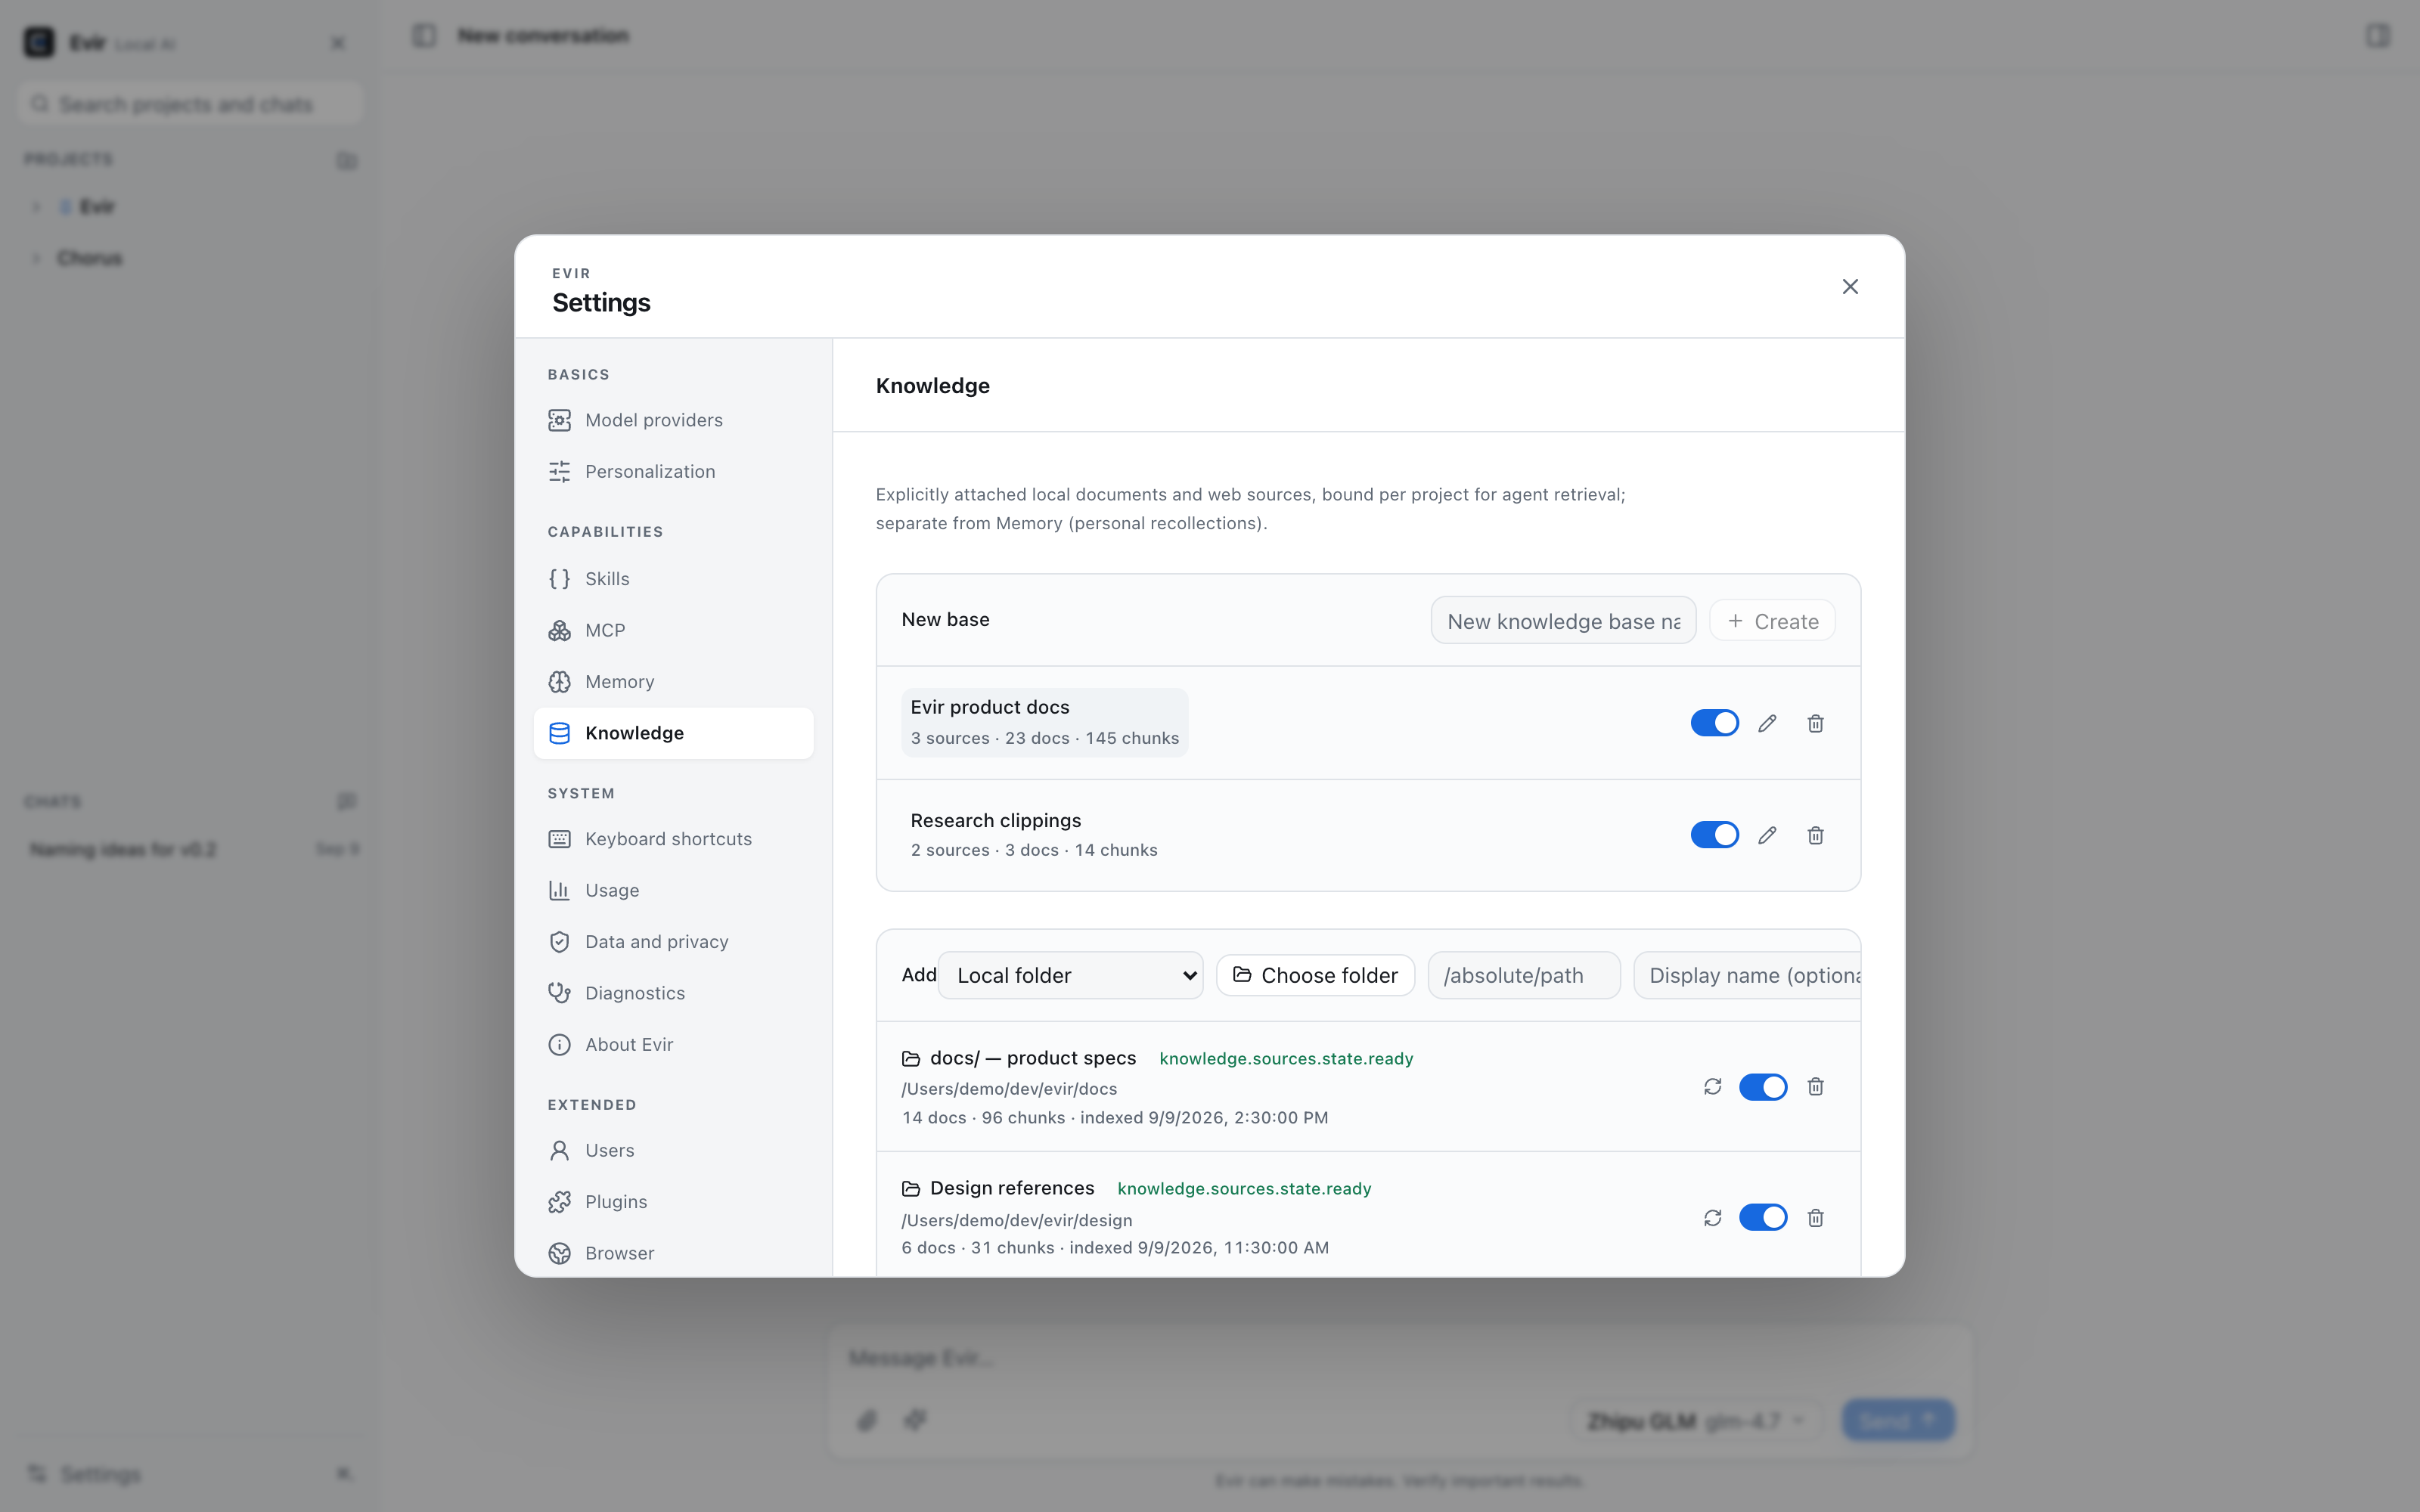Close the Settings dialog
The width and height of the screenshot is (2420, 1512).
click(1850, 287)
